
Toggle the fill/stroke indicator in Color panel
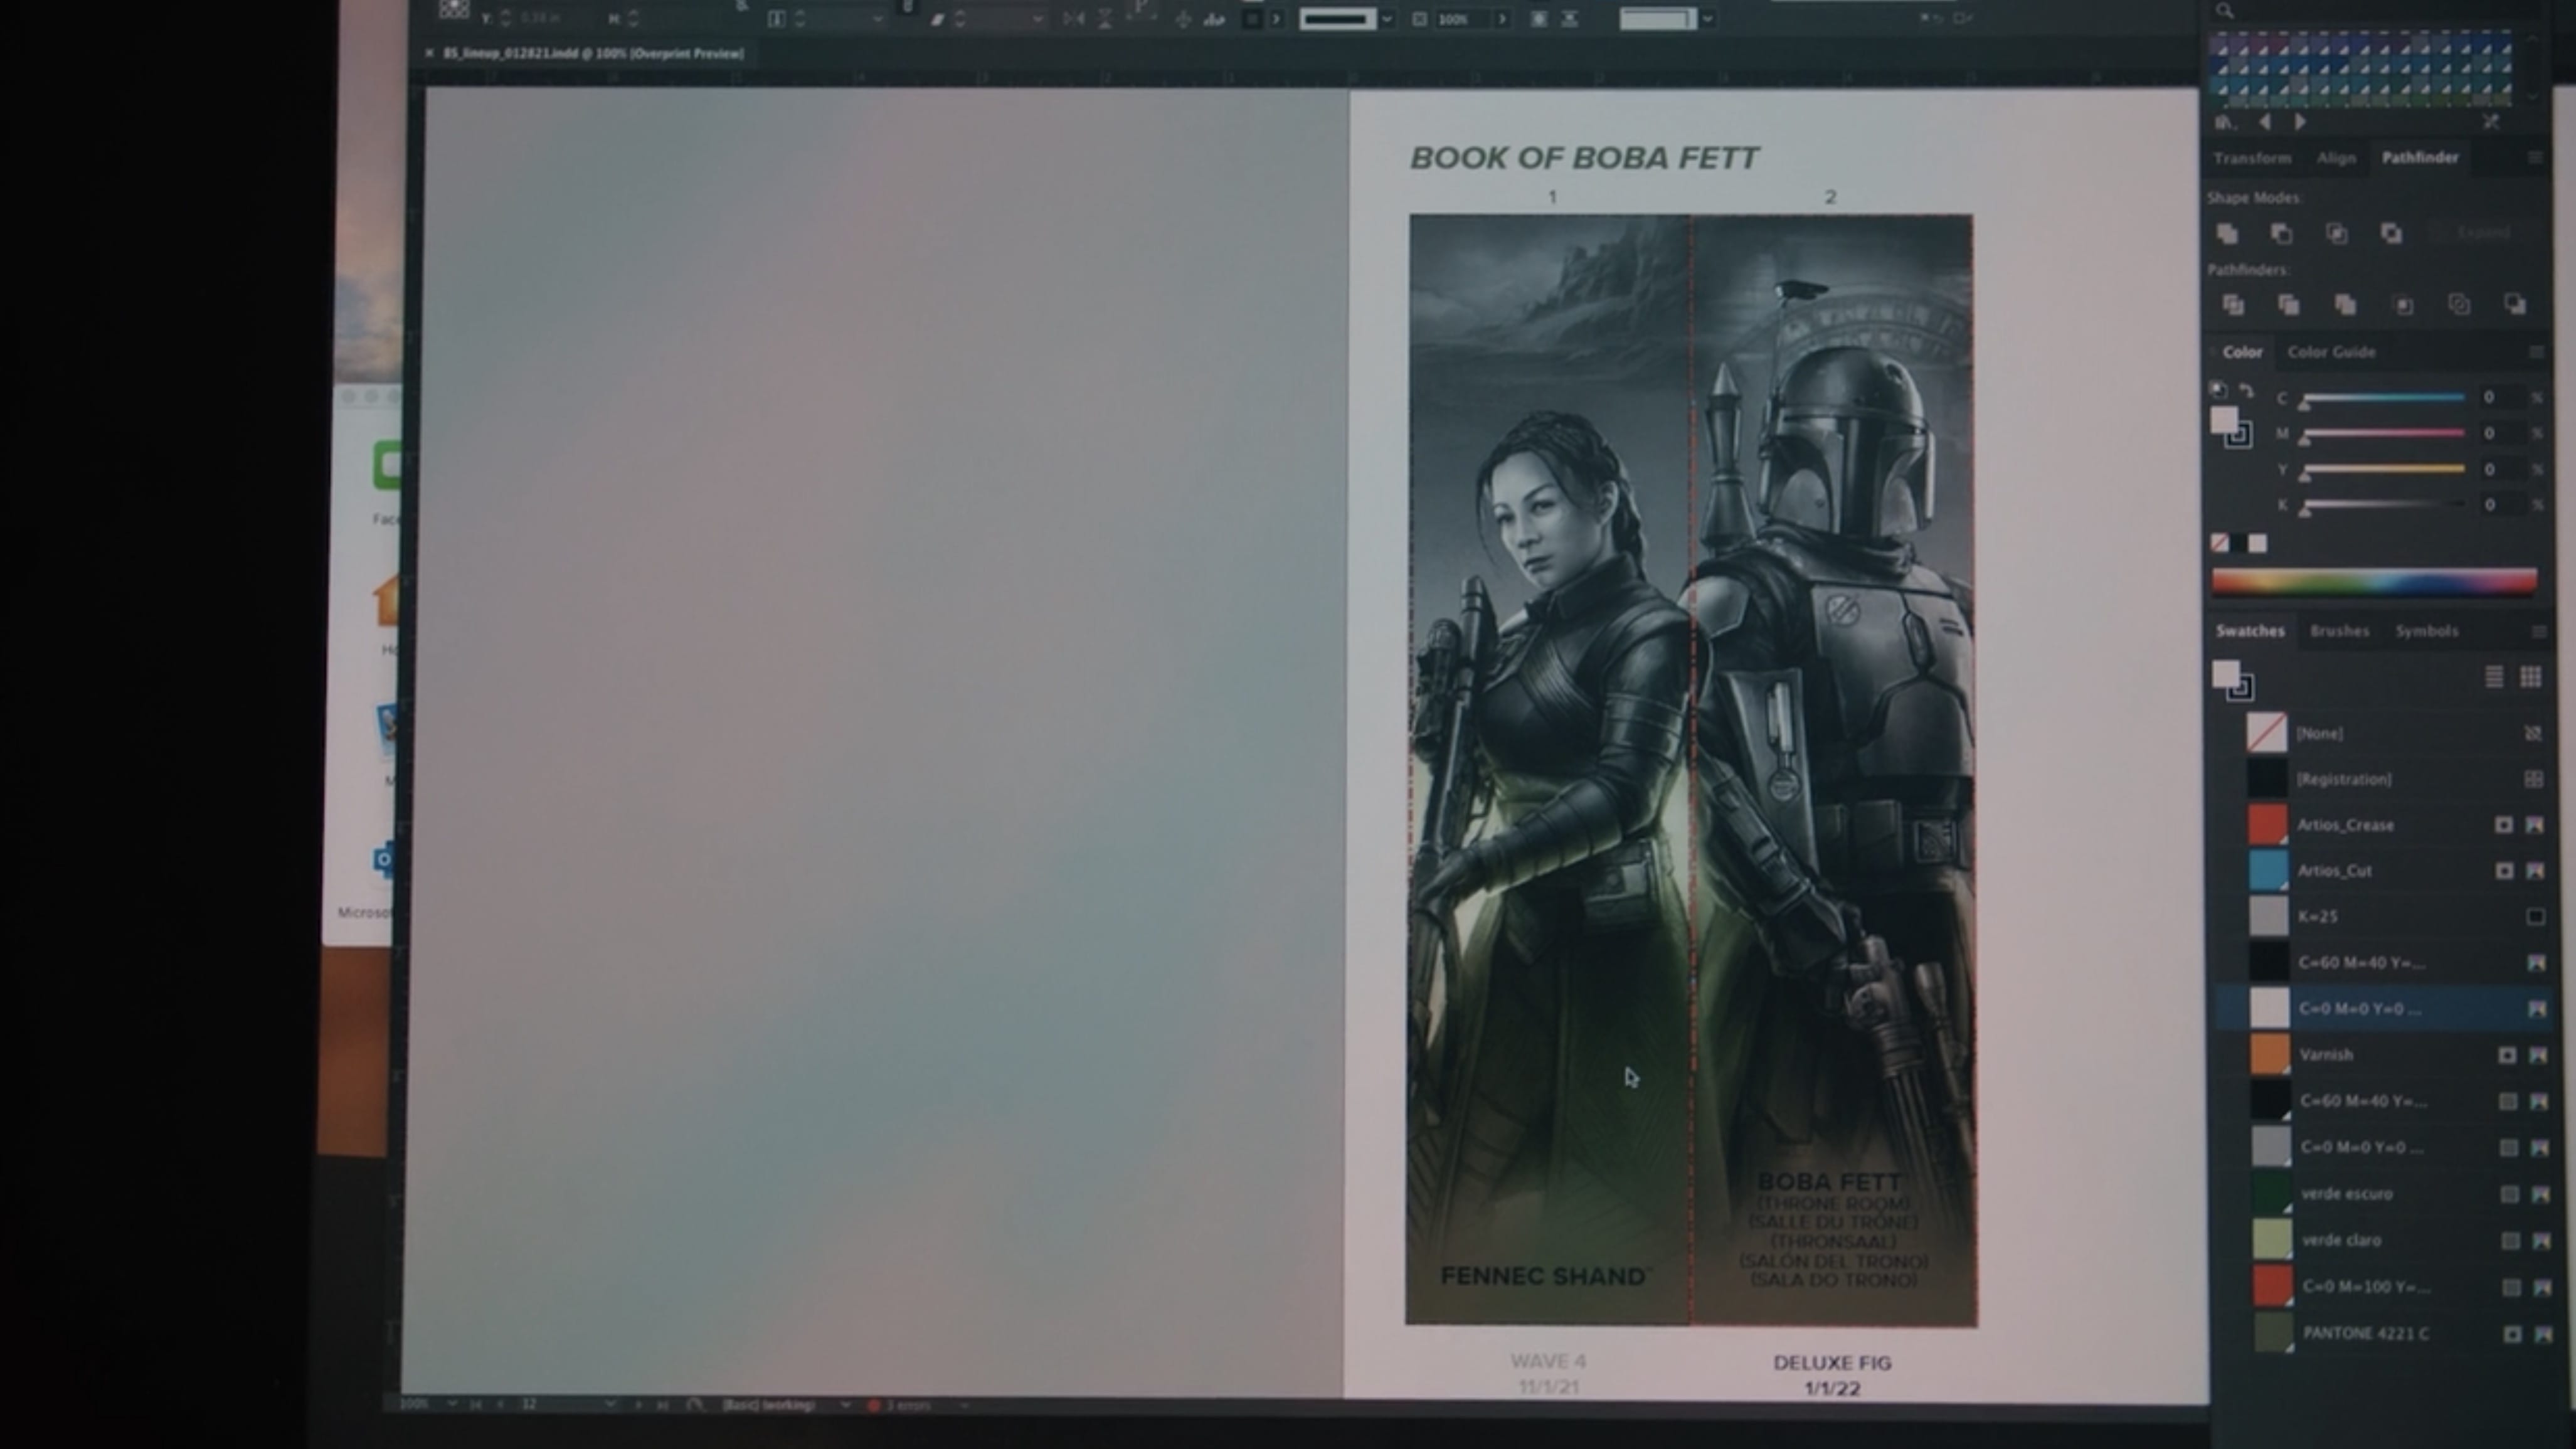click(2231, 427)
